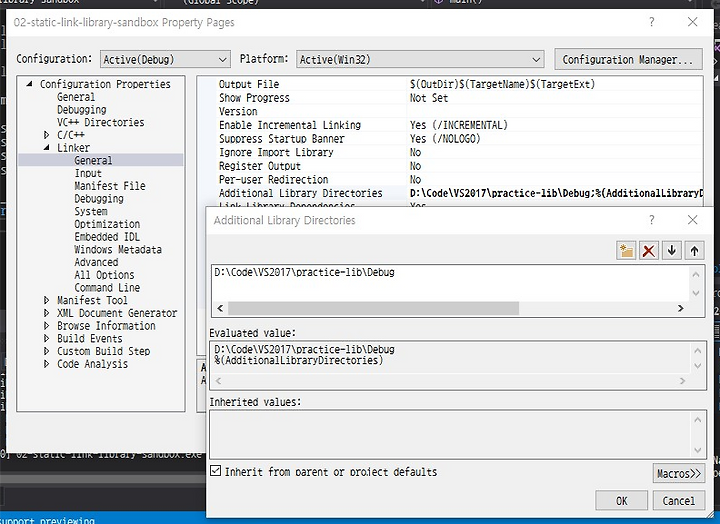The image size is (720, 524).
Task: Click Cancel in Additional Library Directories dialog
Action: [x=679, y=501]
